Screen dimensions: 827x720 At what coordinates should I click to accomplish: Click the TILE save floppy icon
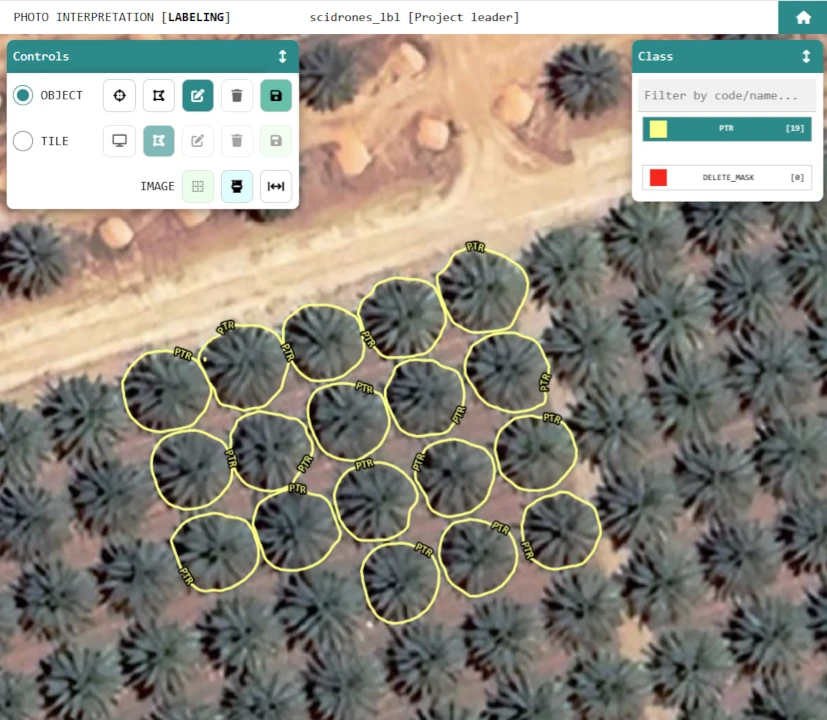pyautogui.click(x=276, y=141)
